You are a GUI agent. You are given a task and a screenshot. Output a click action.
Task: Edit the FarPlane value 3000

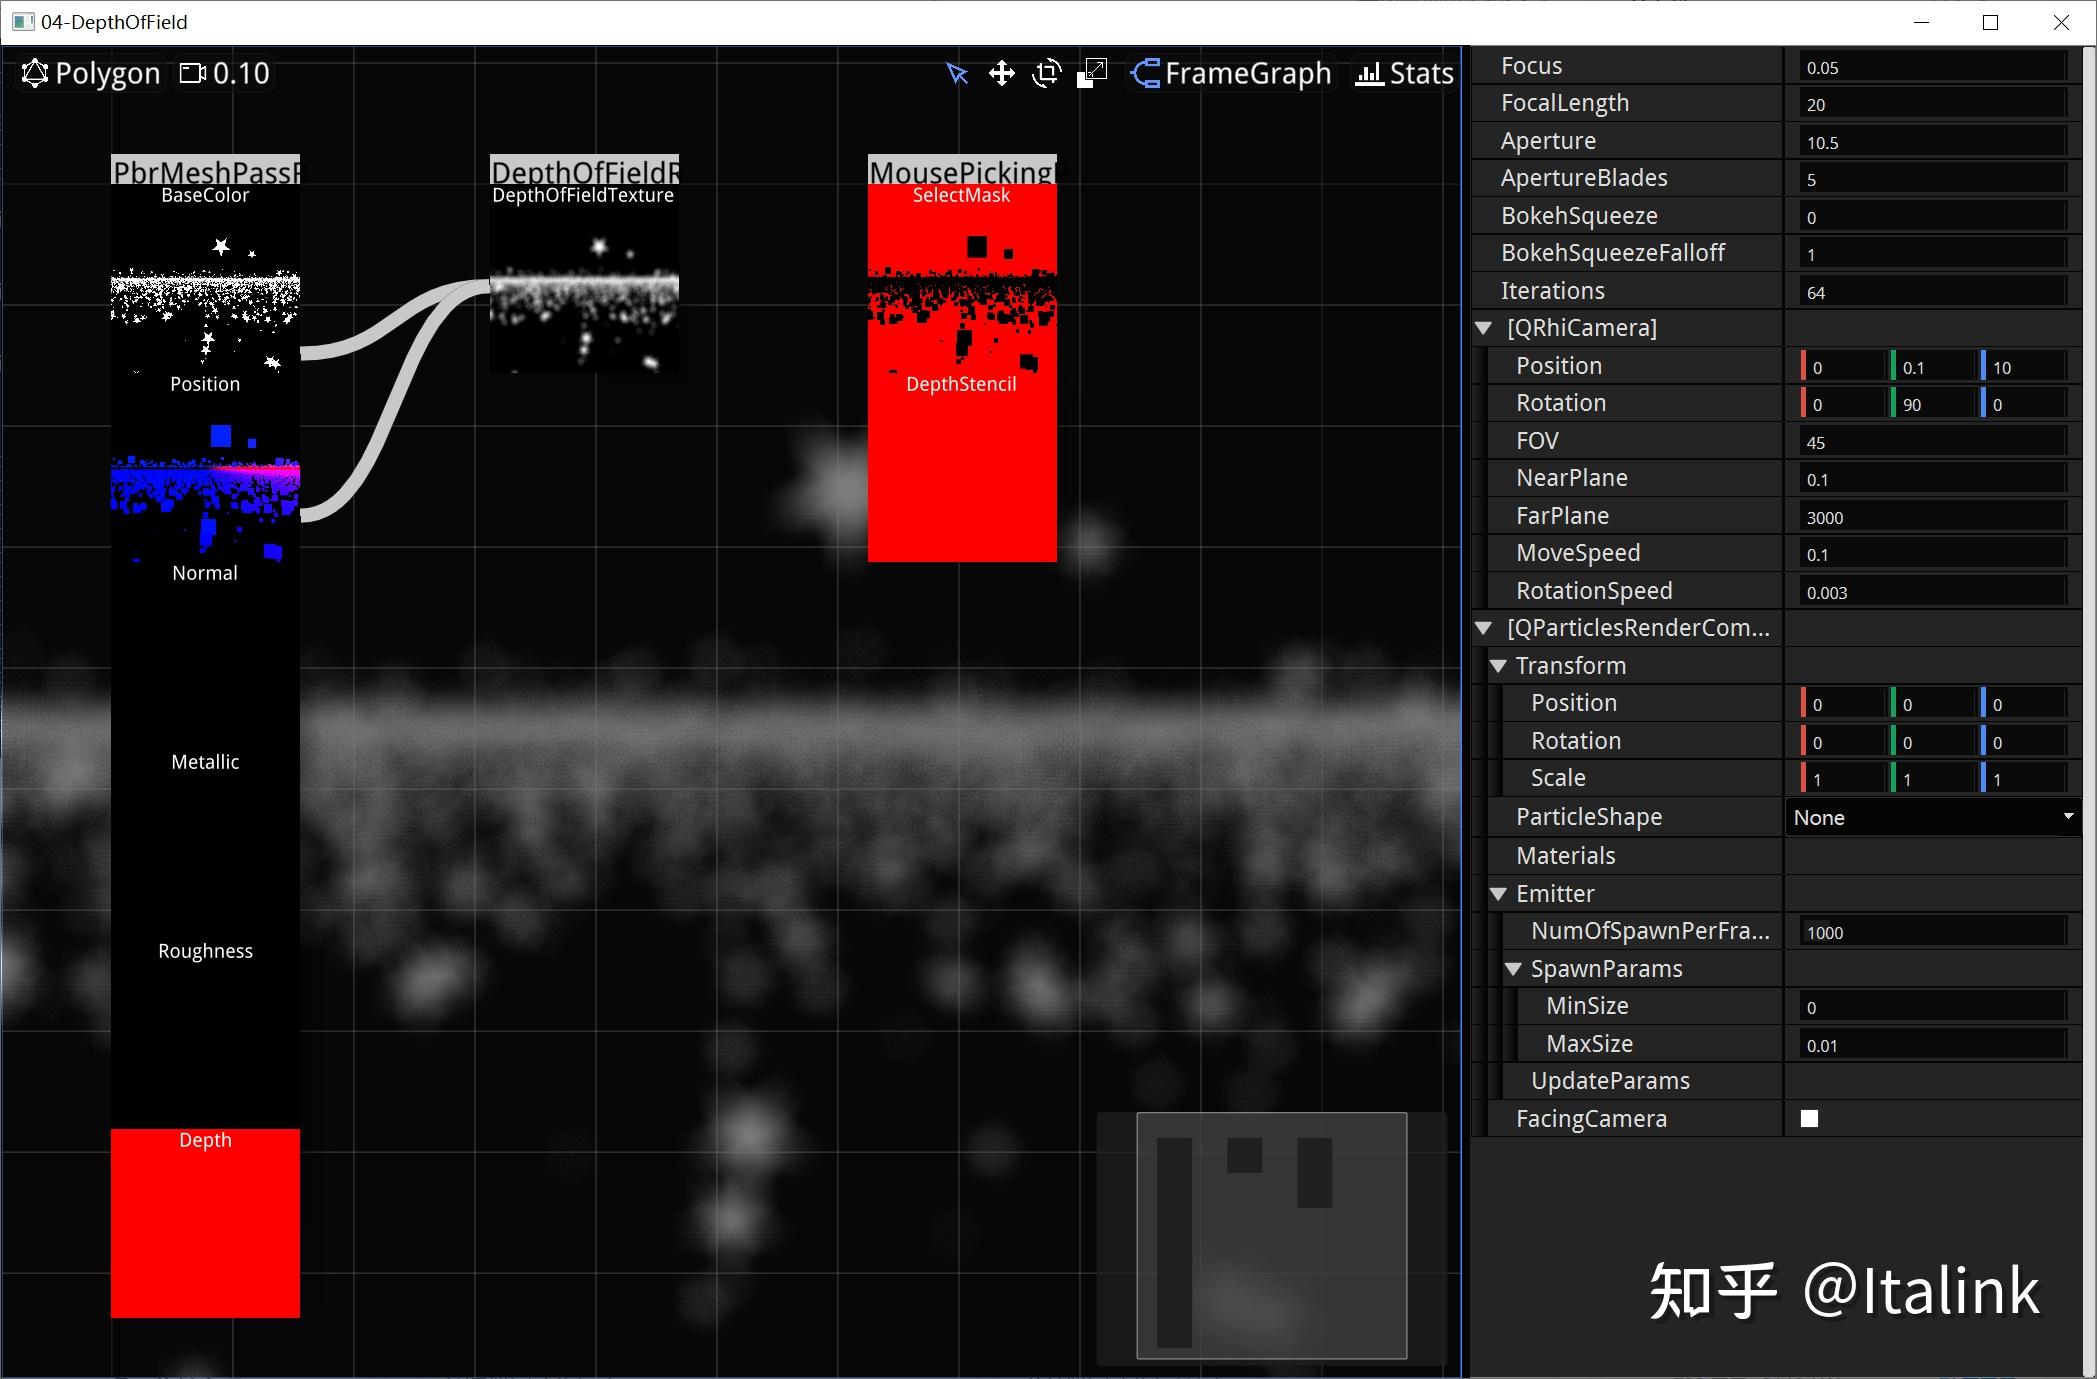point(1933,517)
